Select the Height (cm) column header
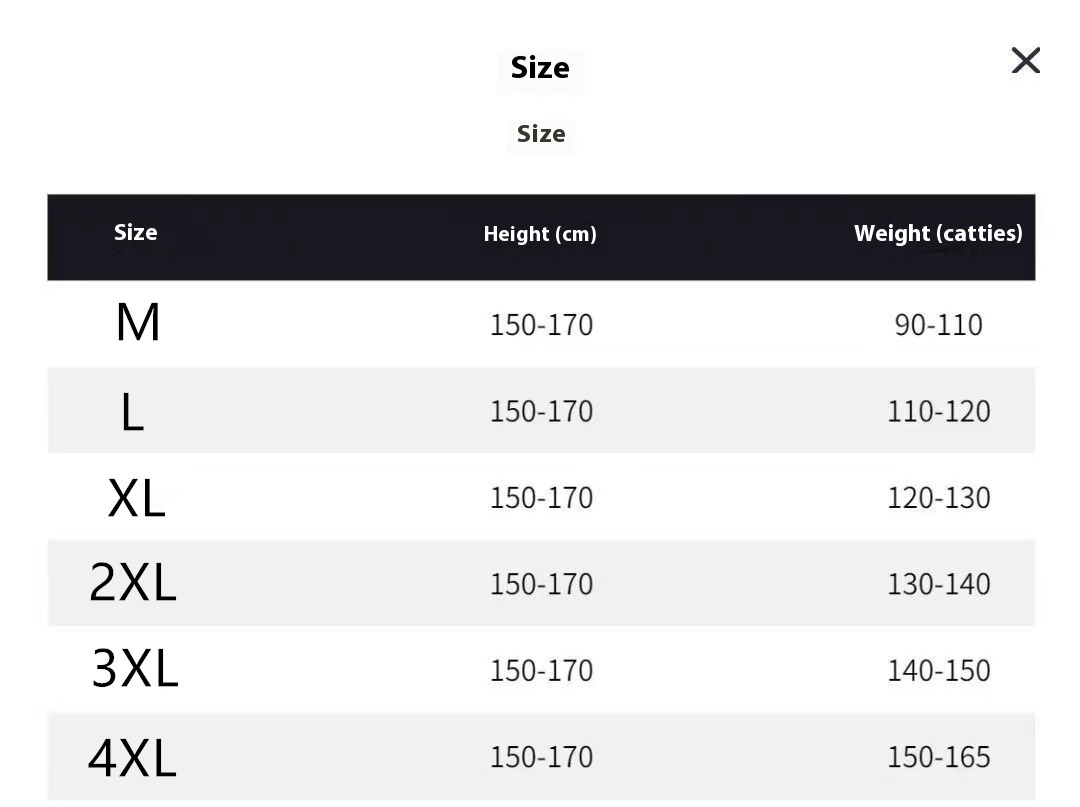 [x=540, y=234]
